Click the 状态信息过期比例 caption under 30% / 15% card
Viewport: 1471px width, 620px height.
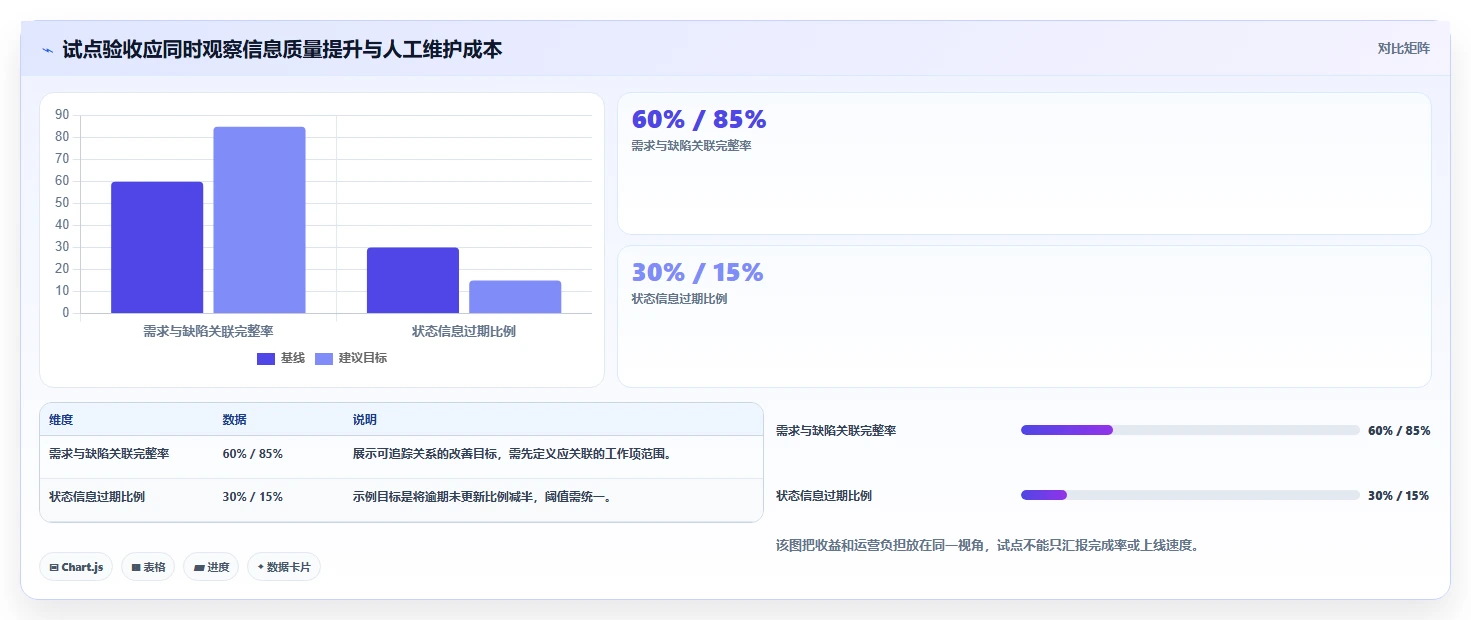point(680,299)
